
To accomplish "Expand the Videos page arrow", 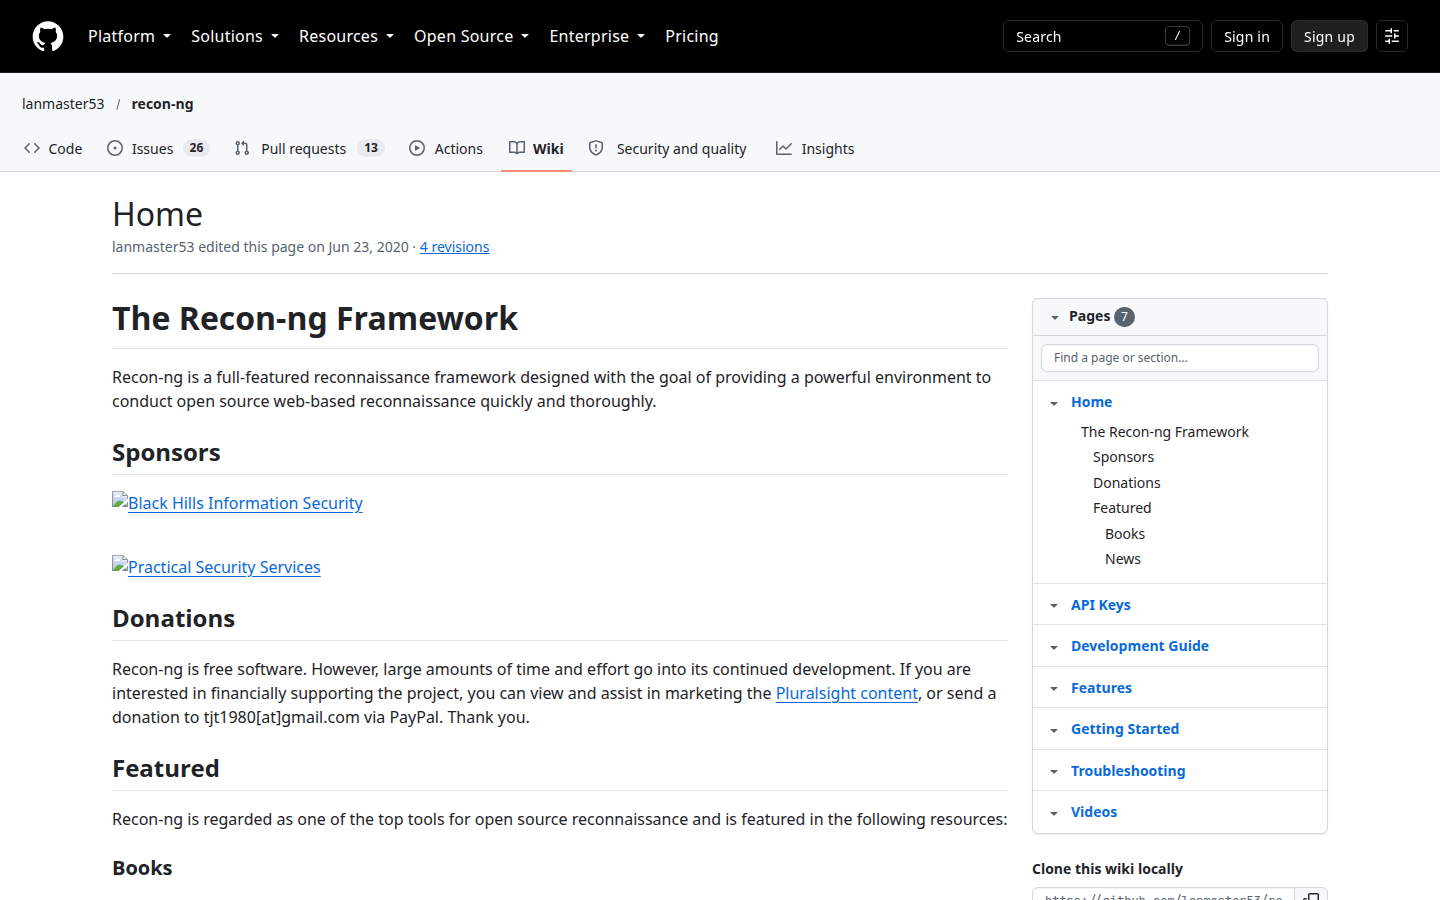I will [1054, 813].
